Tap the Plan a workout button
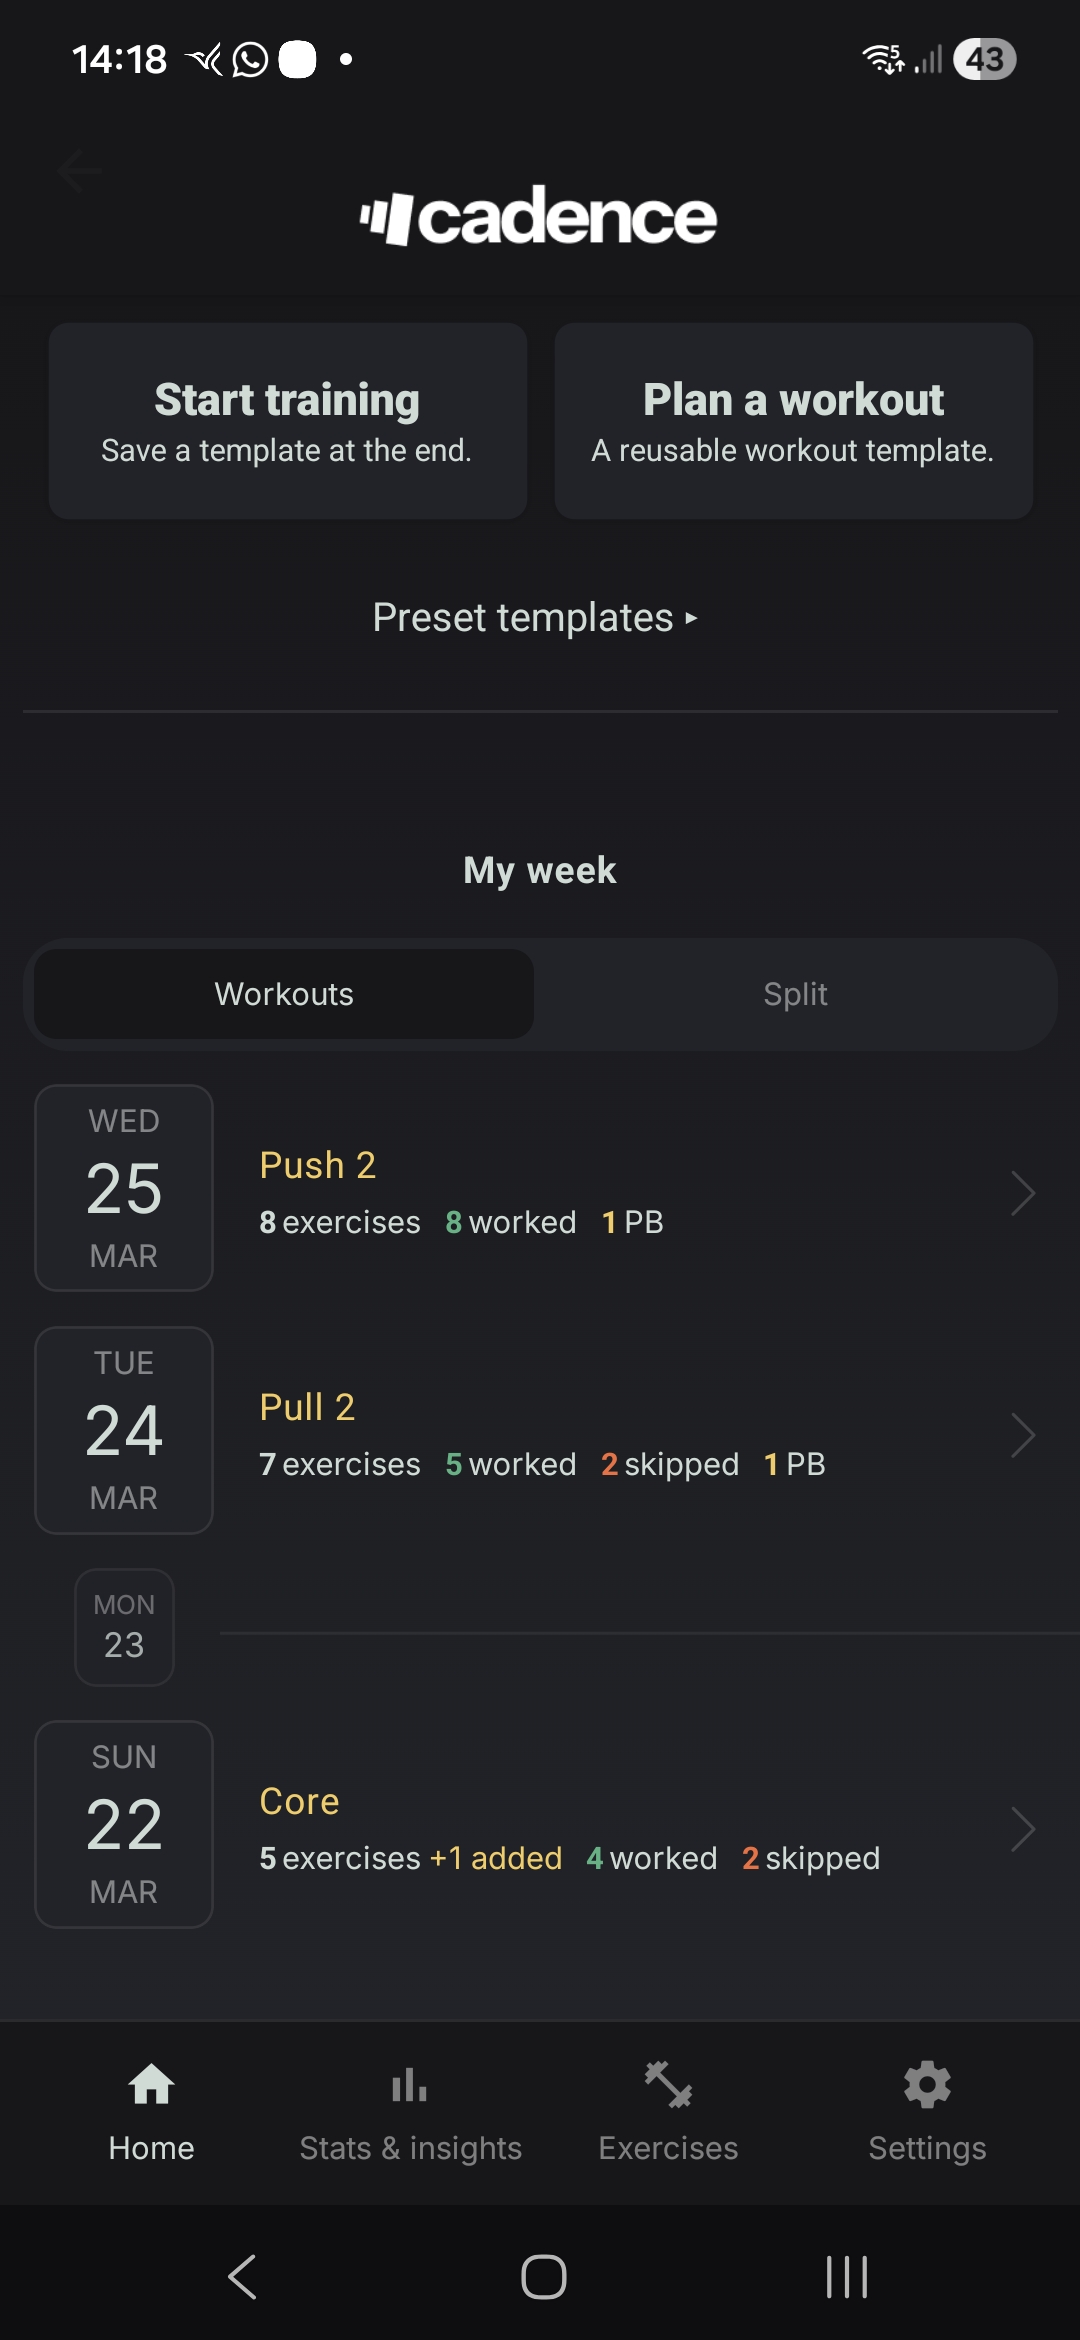Viewport: 1080px width, 2340px height. click(793, 420)
